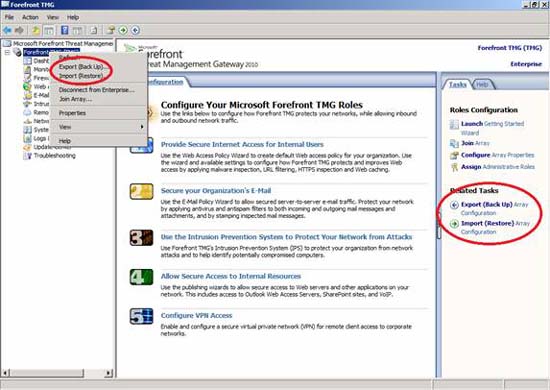Expand the View submenu arrow
550x390 pixels.
(142, 127)
